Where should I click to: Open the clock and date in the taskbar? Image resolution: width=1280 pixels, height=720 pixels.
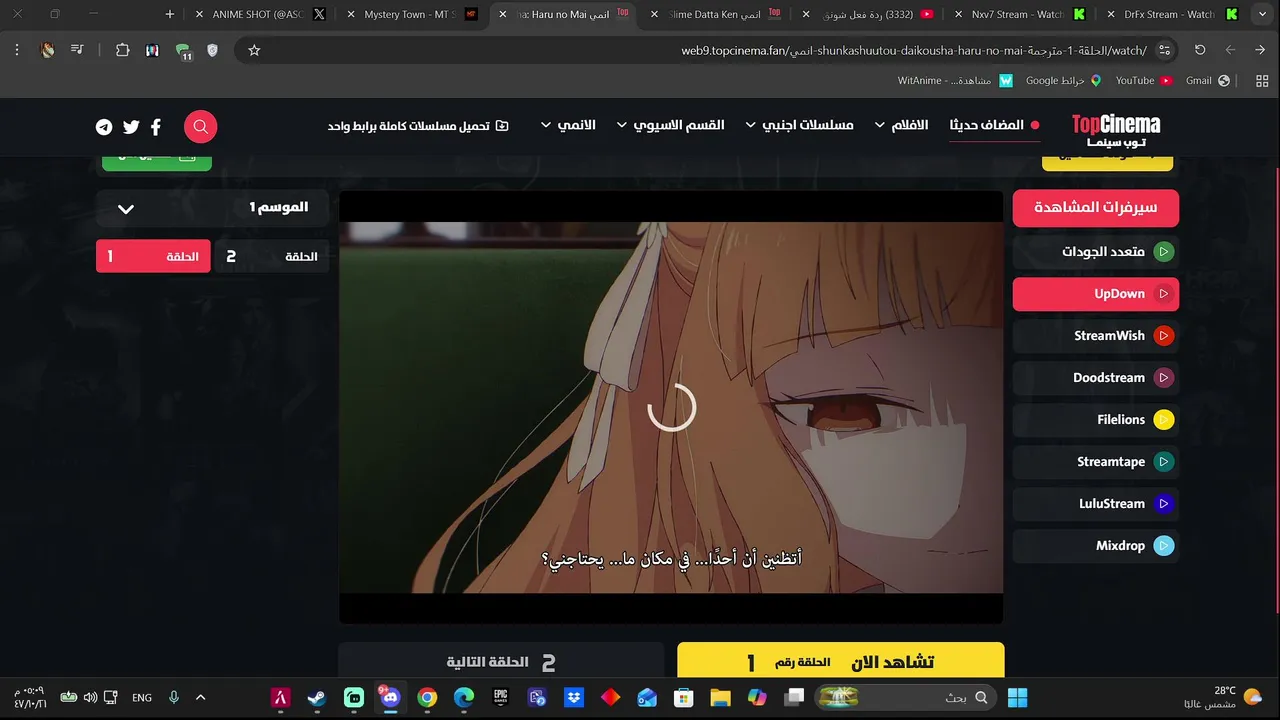pos(30,697)
